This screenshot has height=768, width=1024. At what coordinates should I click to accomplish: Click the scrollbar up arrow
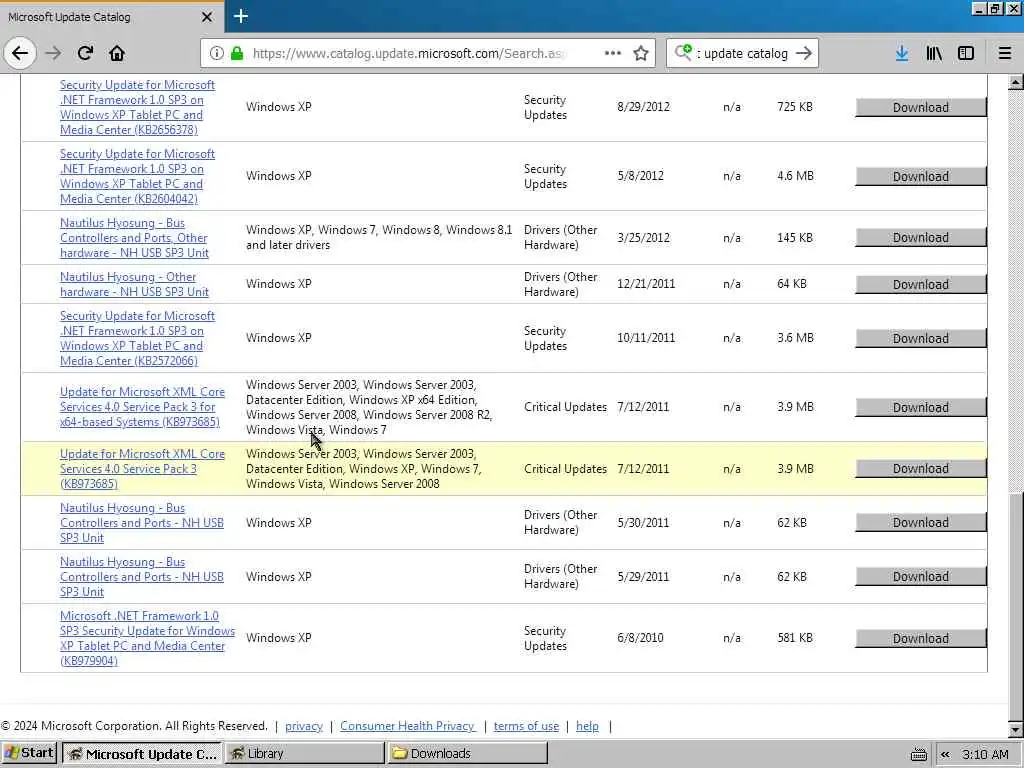point(1016,82)
